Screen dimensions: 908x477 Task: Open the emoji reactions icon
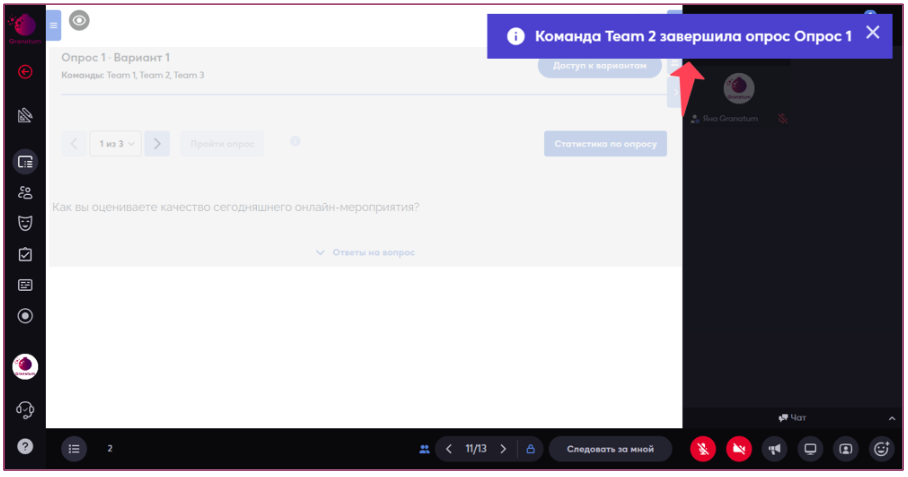tap(881, 449)
